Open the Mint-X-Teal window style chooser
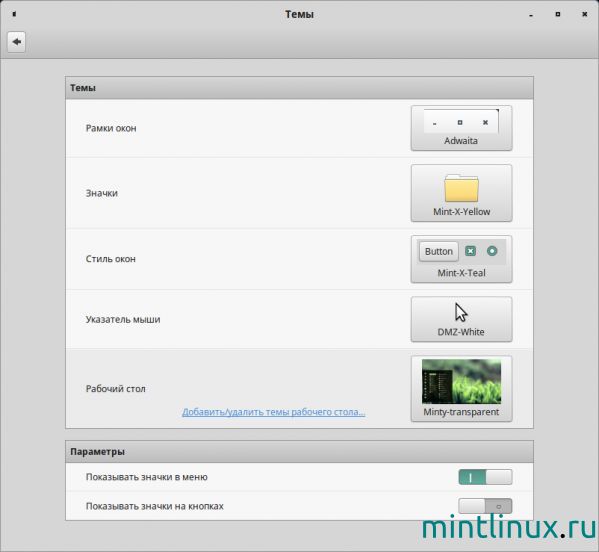The height and width of the screenshot is (552, 599). [x=461, y=259]
